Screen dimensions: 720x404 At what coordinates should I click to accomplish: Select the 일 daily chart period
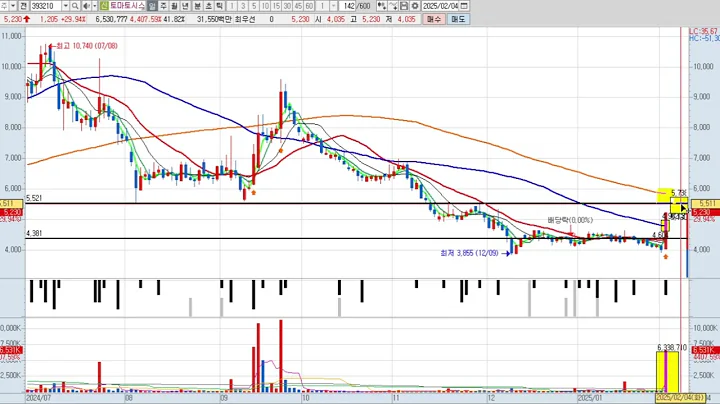(152, 6)
